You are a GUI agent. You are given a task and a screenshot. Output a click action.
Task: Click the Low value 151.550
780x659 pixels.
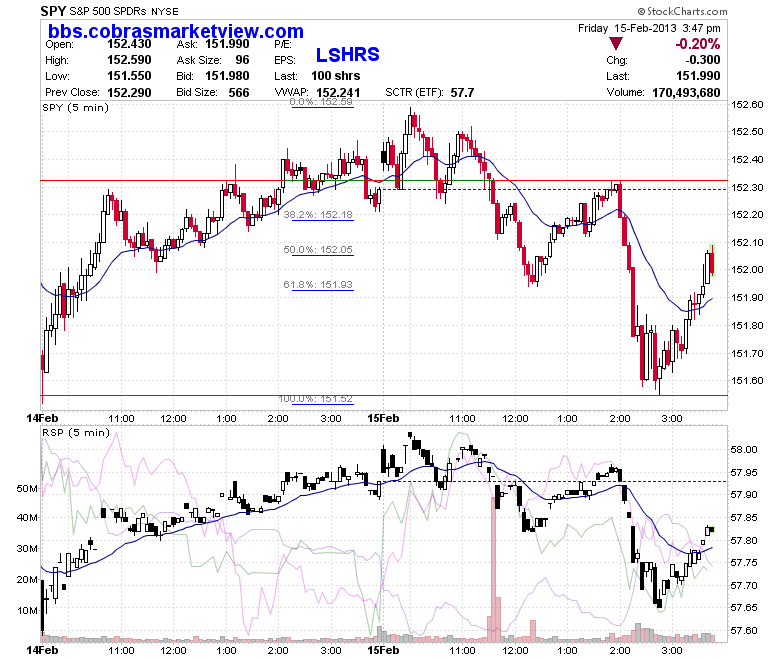coord(129,76)
